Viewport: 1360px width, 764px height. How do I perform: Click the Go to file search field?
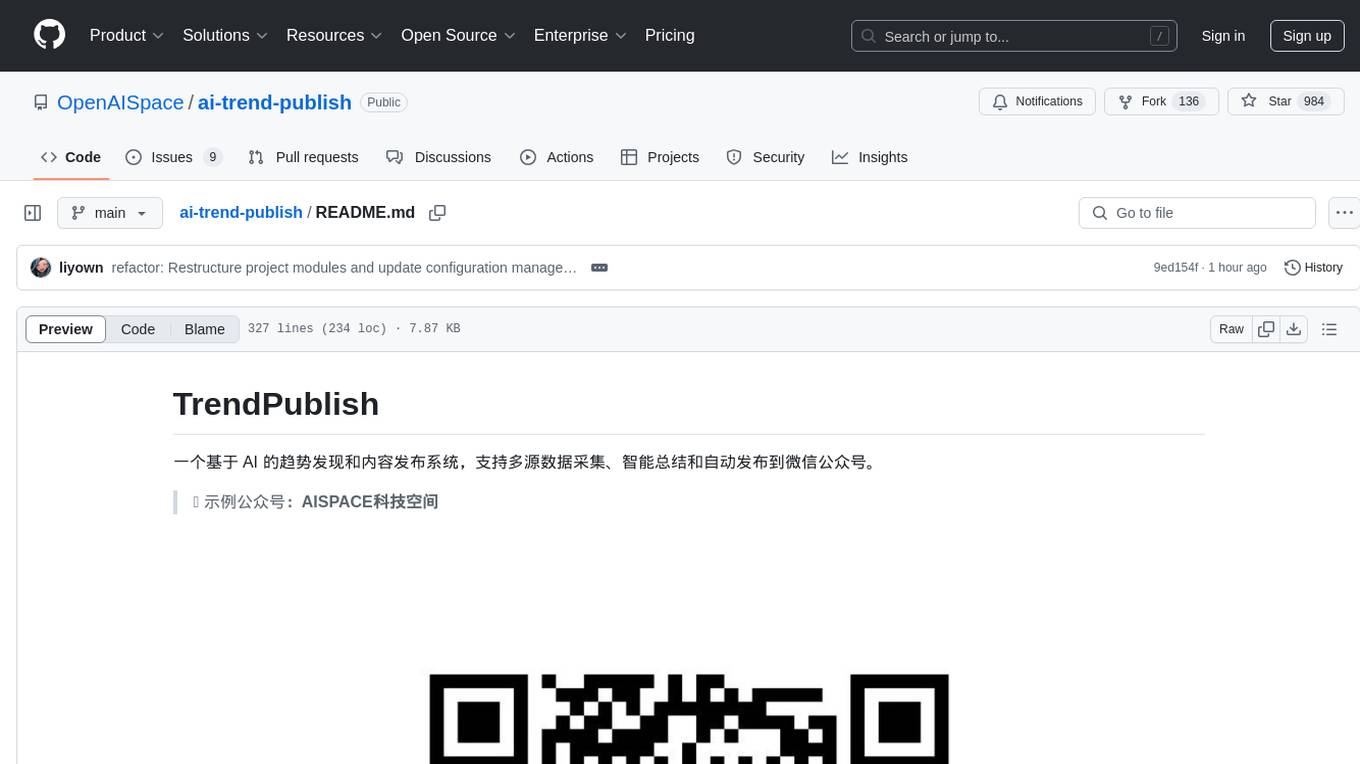(1197, 213)
